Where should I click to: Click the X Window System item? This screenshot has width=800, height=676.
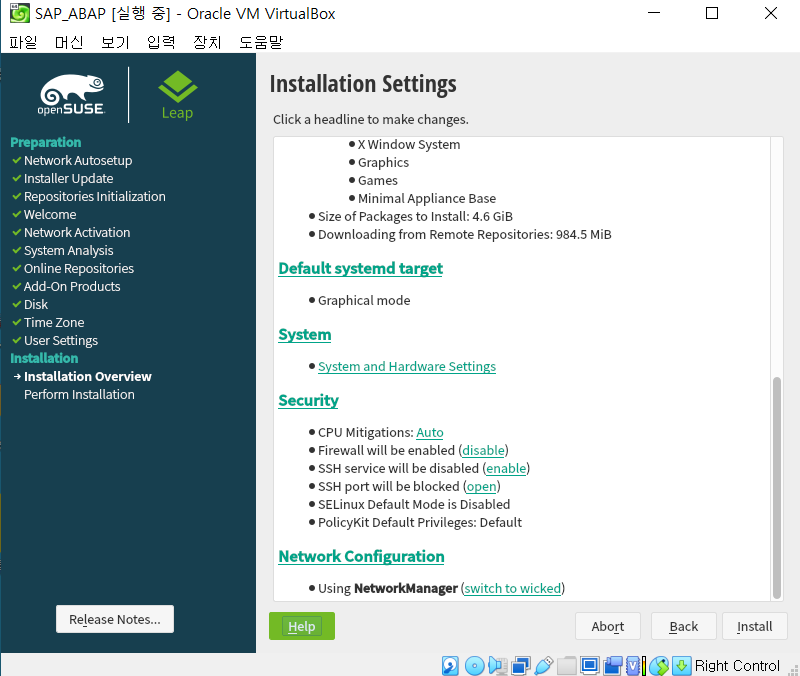click(409, 144)
